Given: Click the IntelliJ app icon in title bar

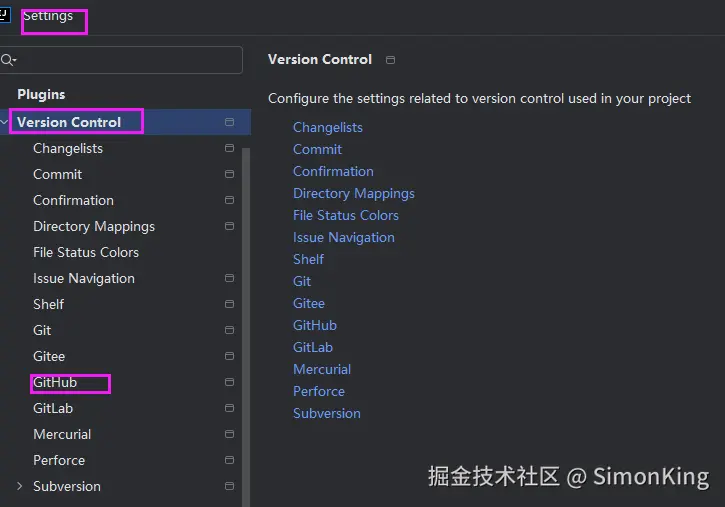Looking at the screenshot, I should pyautogui.click(x=4, y=15).
